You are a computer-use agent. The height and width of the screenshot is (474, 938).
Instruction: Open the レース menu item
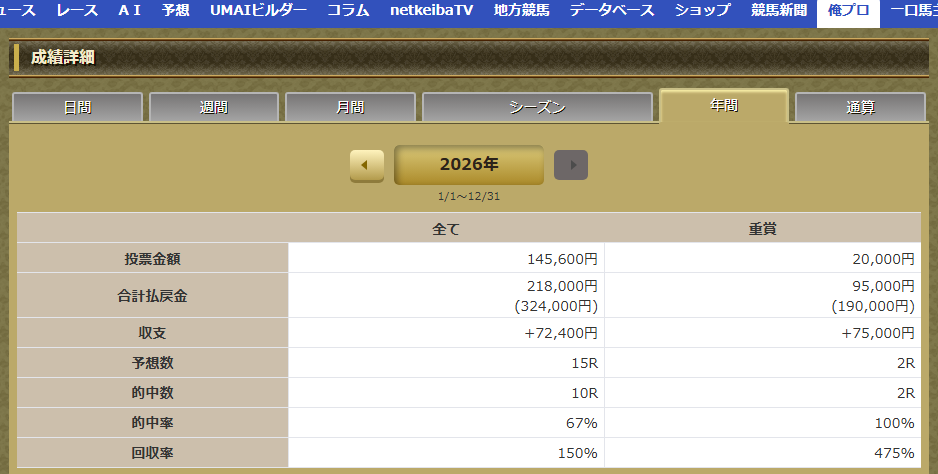pos(77,11)
